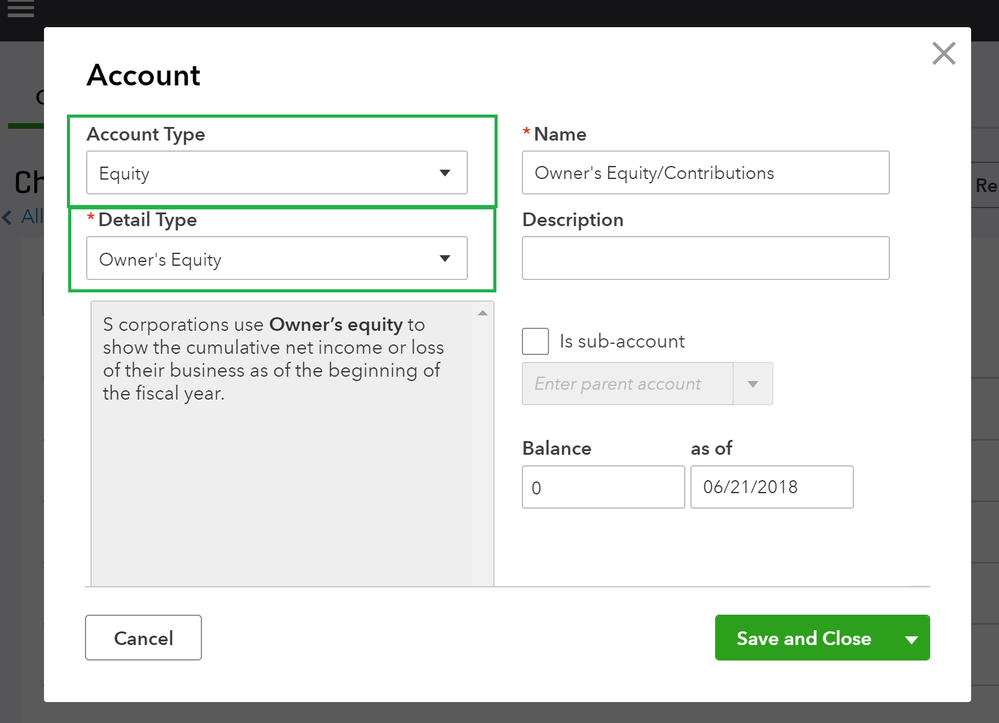
Task: Open the Save and Close options arrow
Action: coord(911,639)
